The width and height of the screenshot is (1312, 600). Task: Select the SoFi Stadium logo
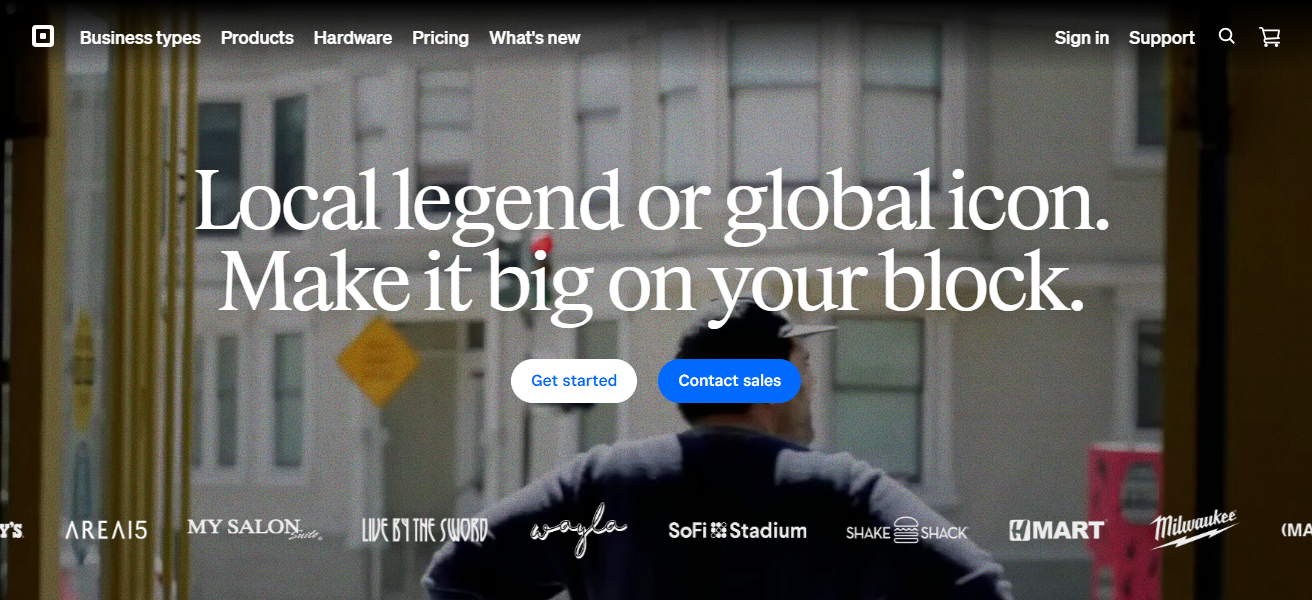click(738, 531)
